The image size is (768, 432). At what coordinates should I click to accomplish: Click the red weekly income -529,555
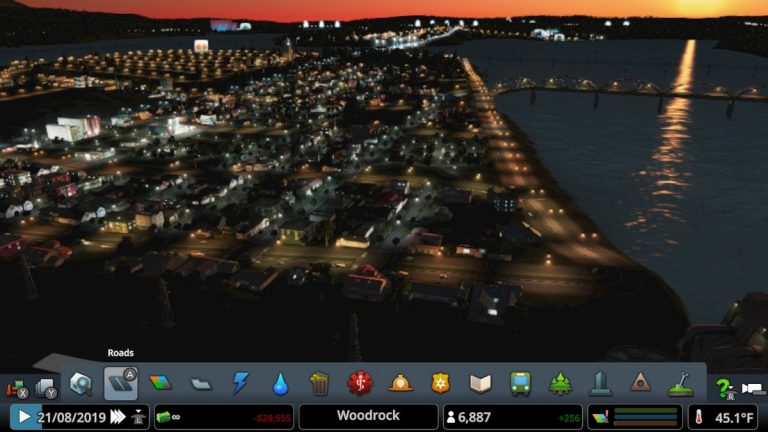(x=272, y=418)
